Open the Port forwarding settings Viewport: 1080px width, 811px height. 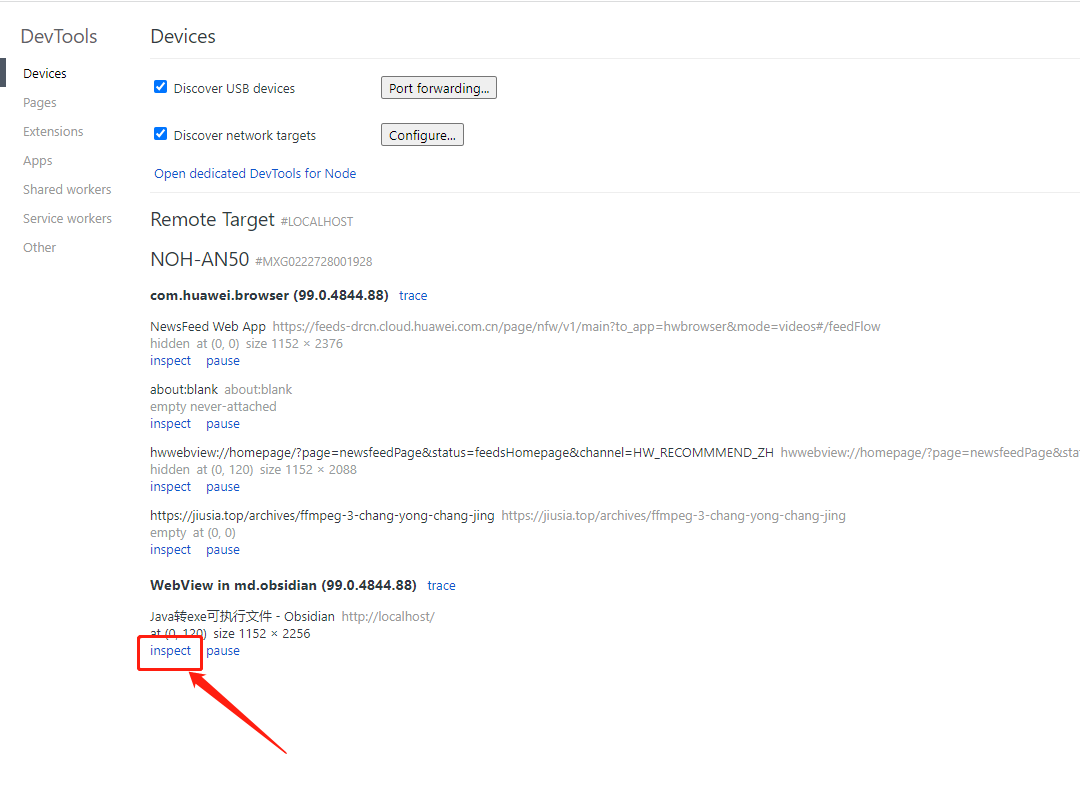(438, 88)
